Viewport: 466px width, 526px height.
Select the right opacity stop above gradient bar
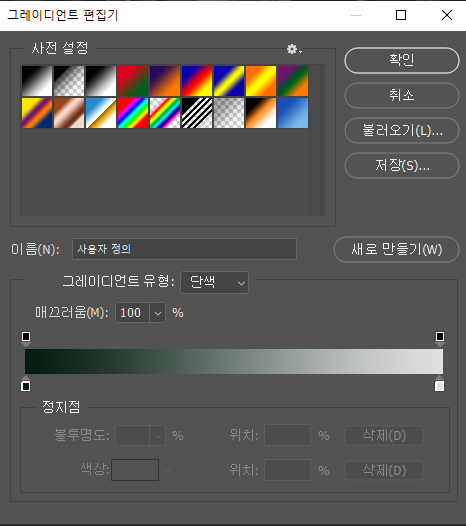(x=440, y=338)
